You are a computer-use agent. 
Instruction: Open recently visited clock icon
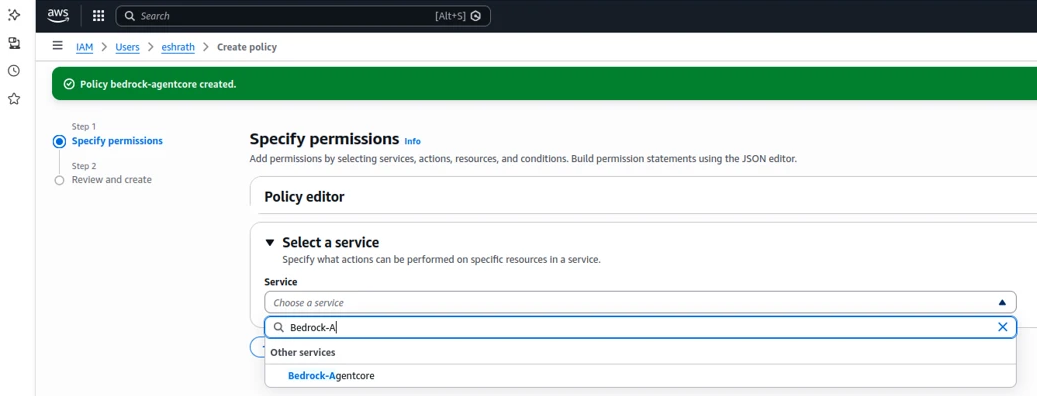pos(14,71)
